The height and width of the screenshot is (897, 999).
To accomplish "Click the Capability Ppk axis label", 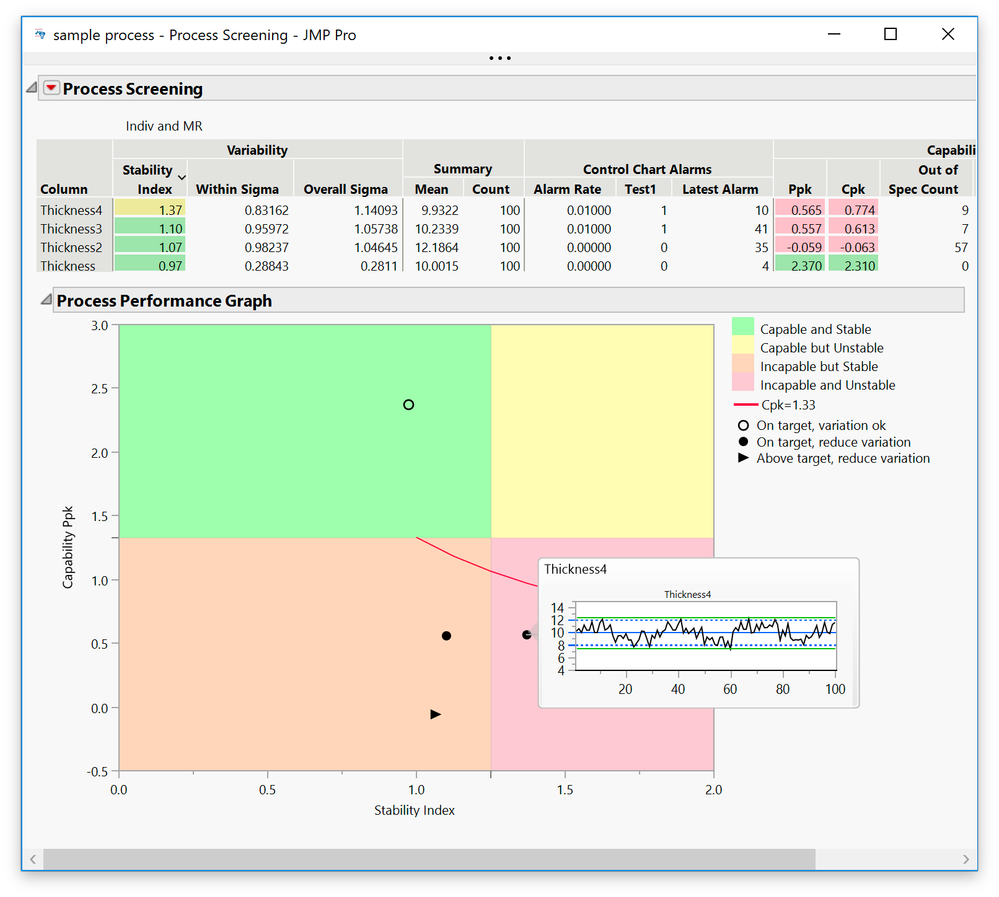I will coord(68,547).
